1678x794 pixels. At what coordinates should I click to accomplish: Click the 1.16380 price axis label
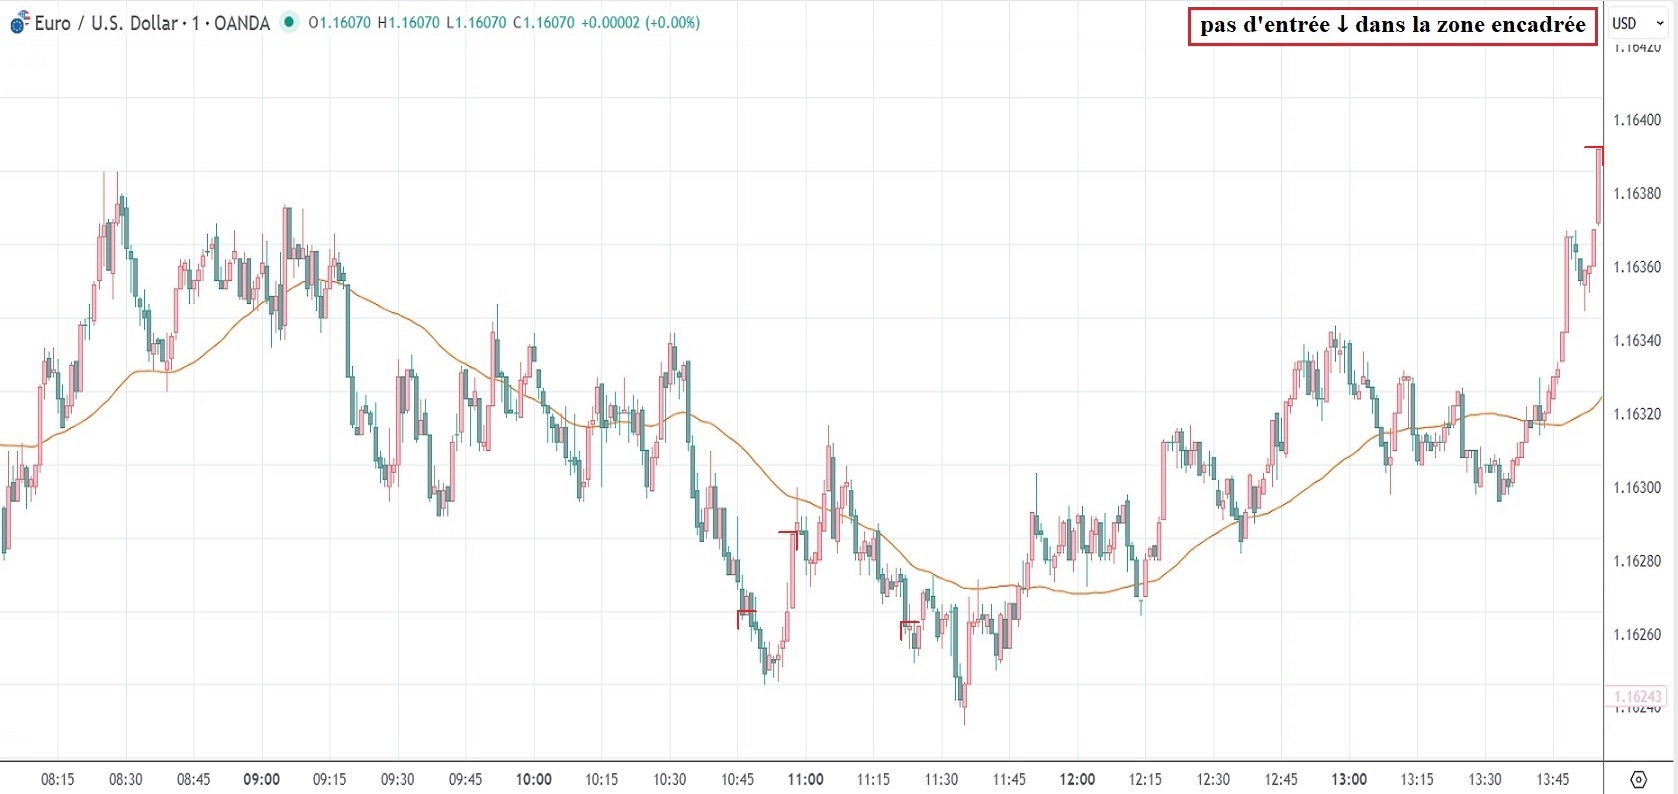click(x=1637, y=194)
